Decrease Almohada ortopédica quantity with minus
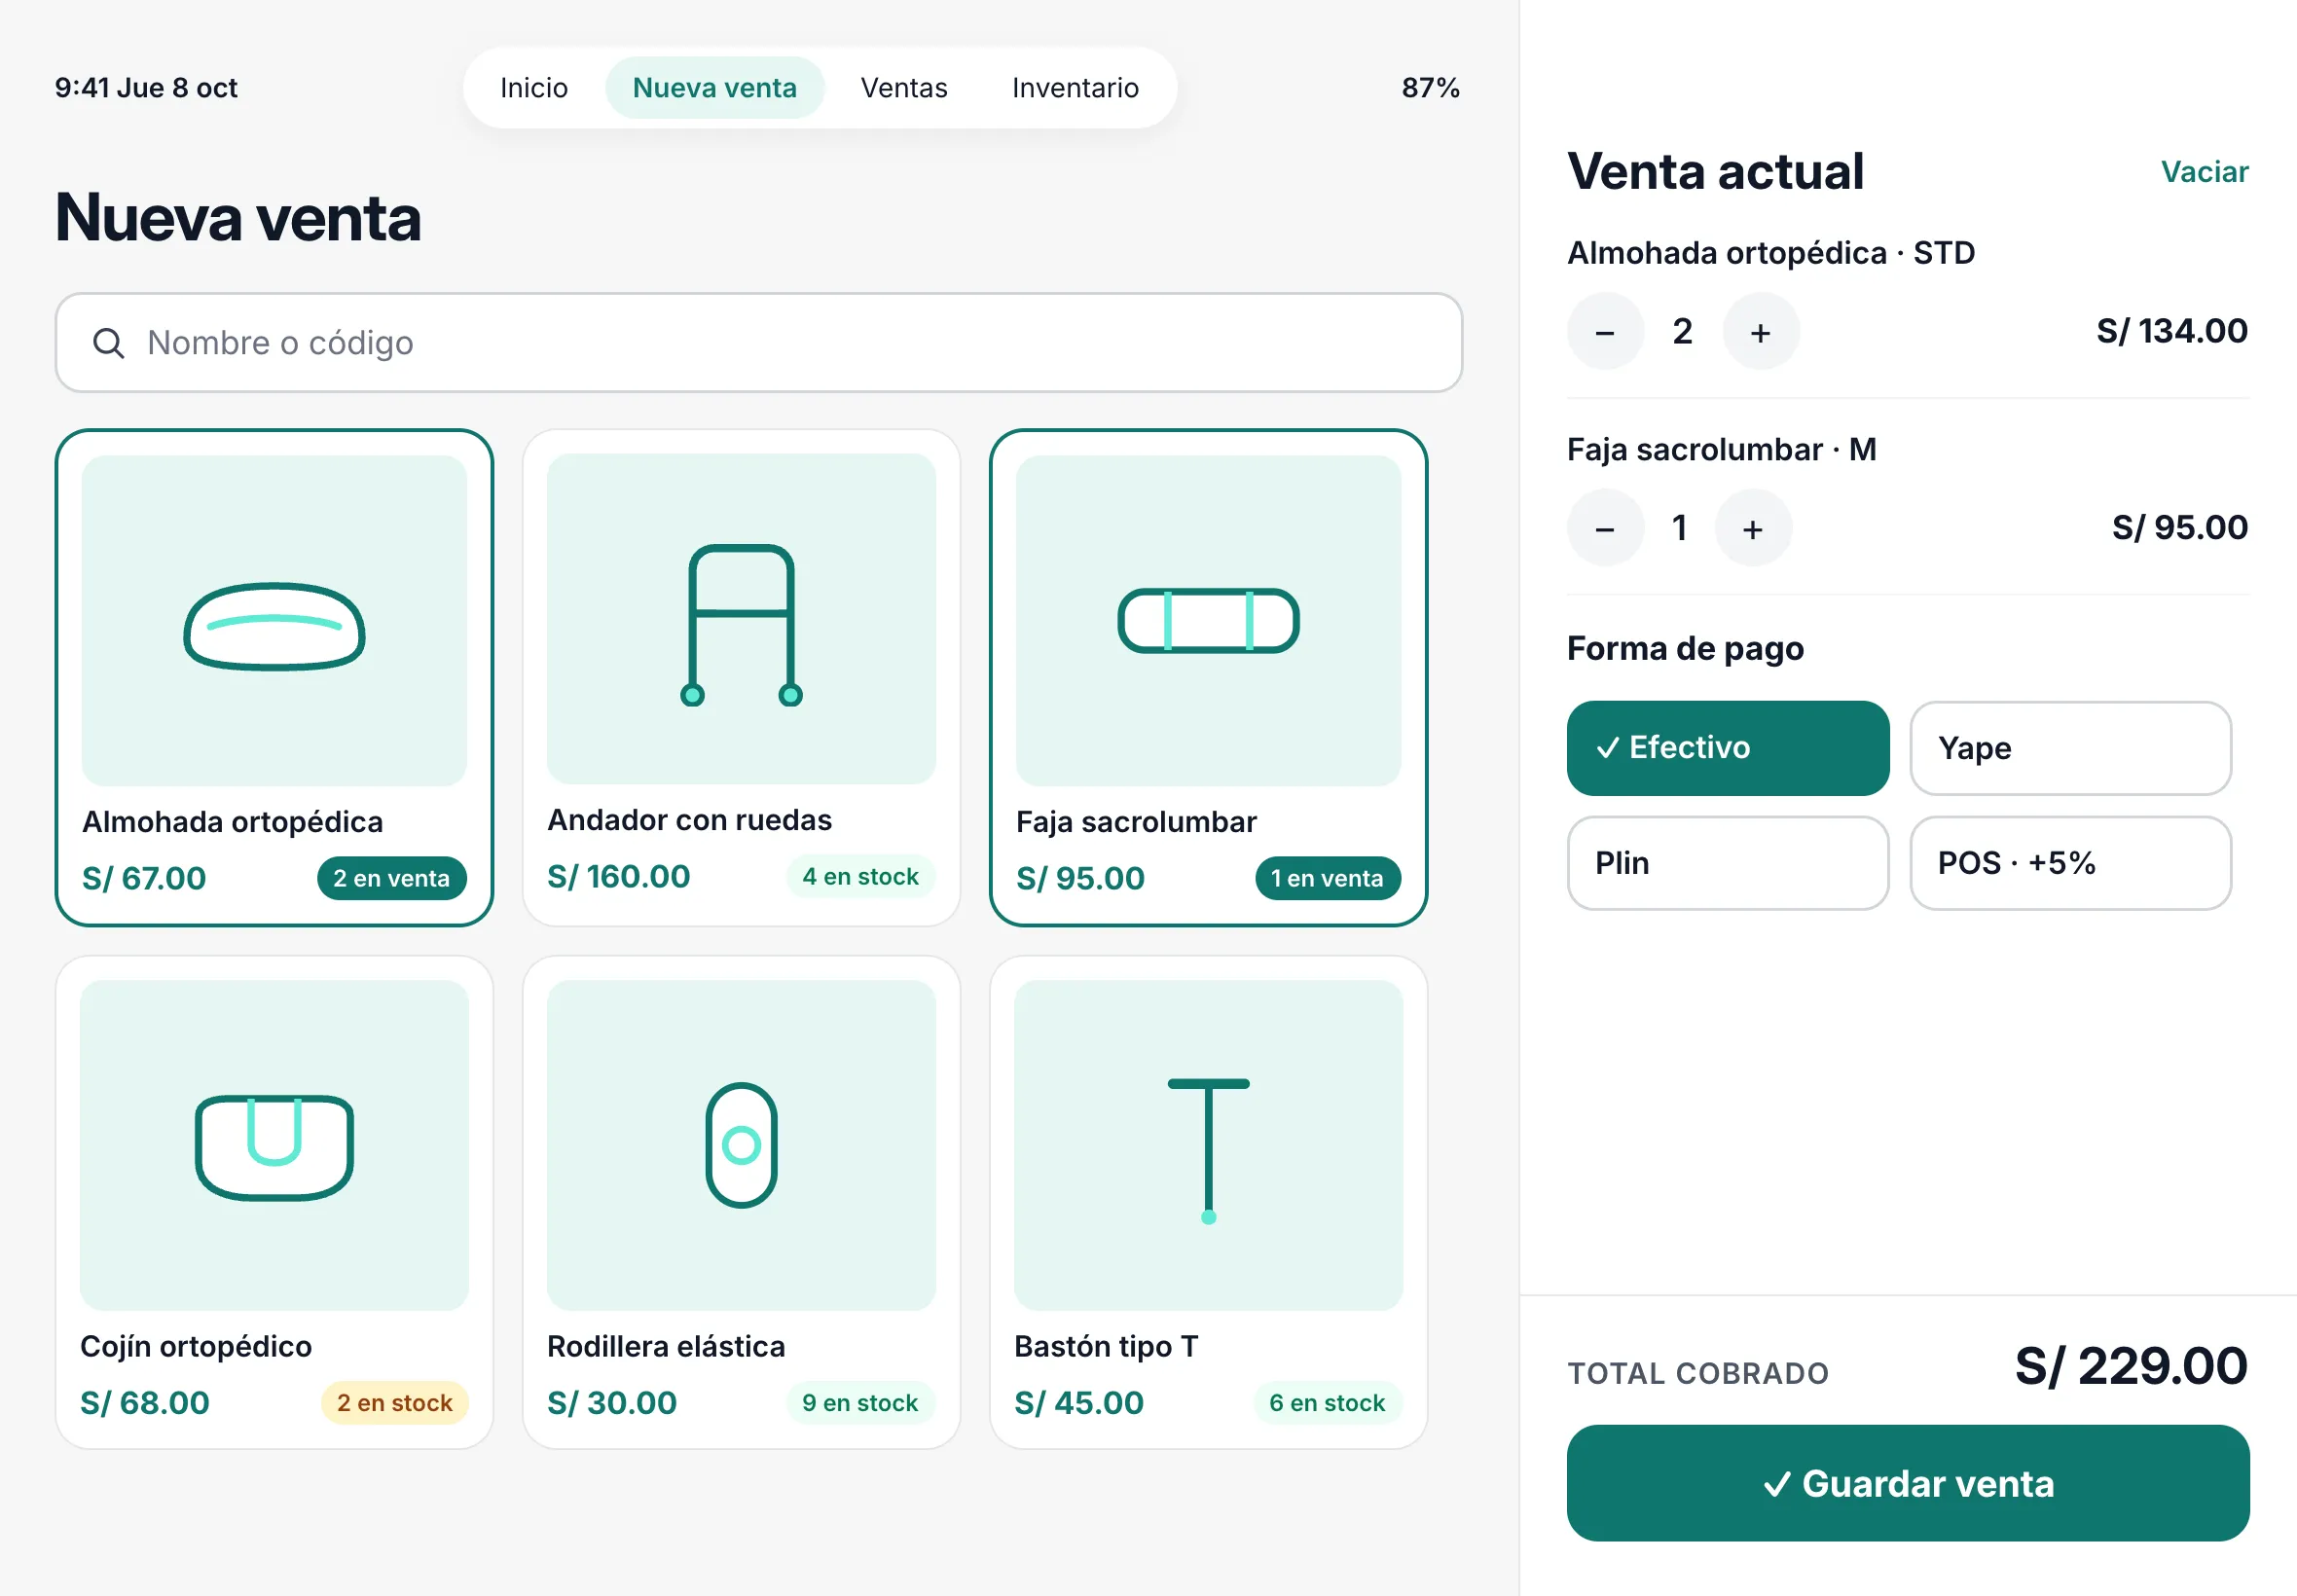Image resolution: width=2297 pixels, height=1596 pixels. click(1605, 331)
